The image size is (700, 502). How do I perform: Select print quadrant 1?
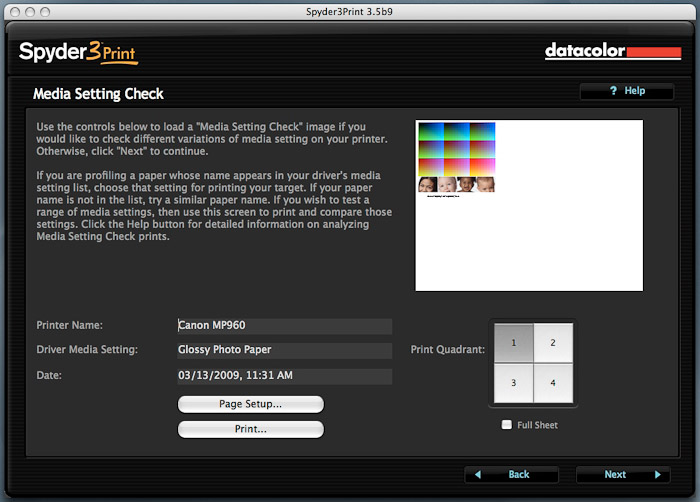pyautogui.click(x=511, y=342)
